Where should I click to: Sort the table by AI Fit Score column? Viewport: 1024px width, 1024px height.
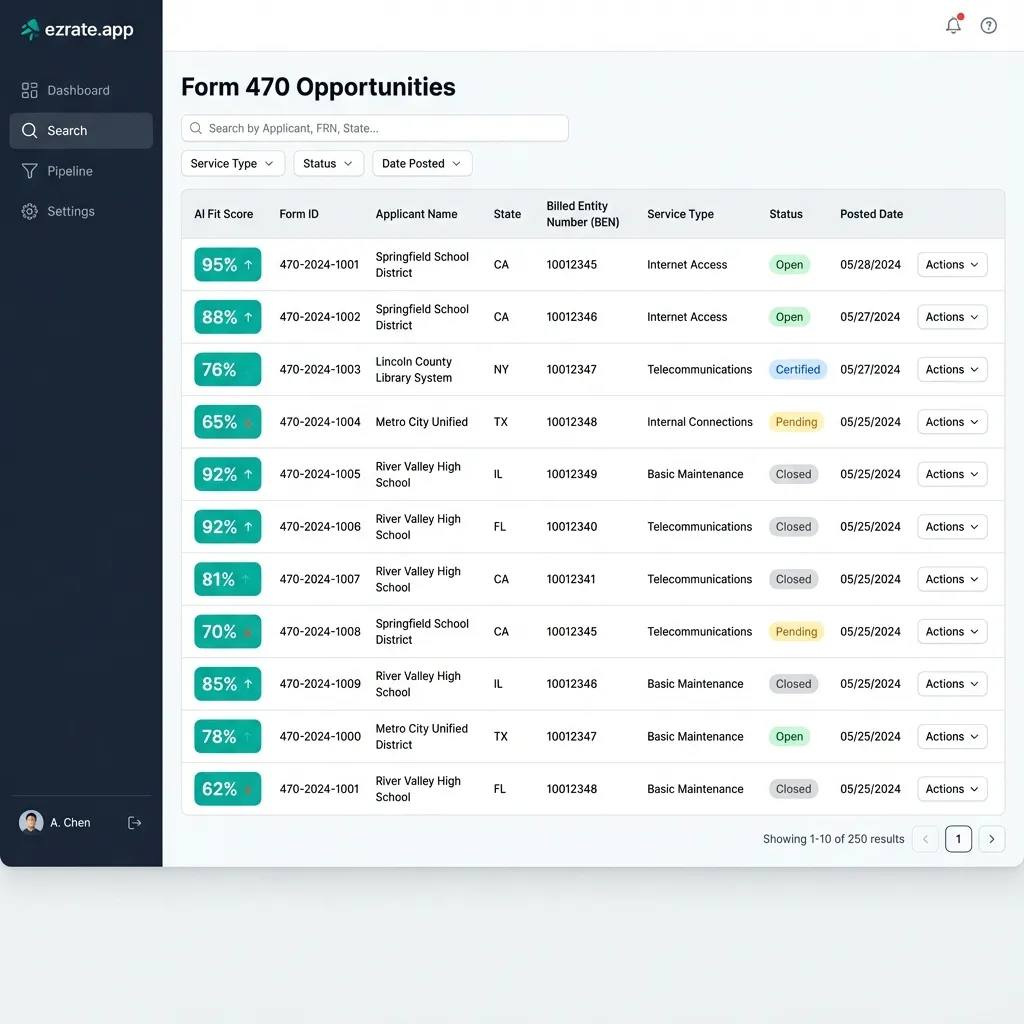pyautogui.click(x=223, y=214)
